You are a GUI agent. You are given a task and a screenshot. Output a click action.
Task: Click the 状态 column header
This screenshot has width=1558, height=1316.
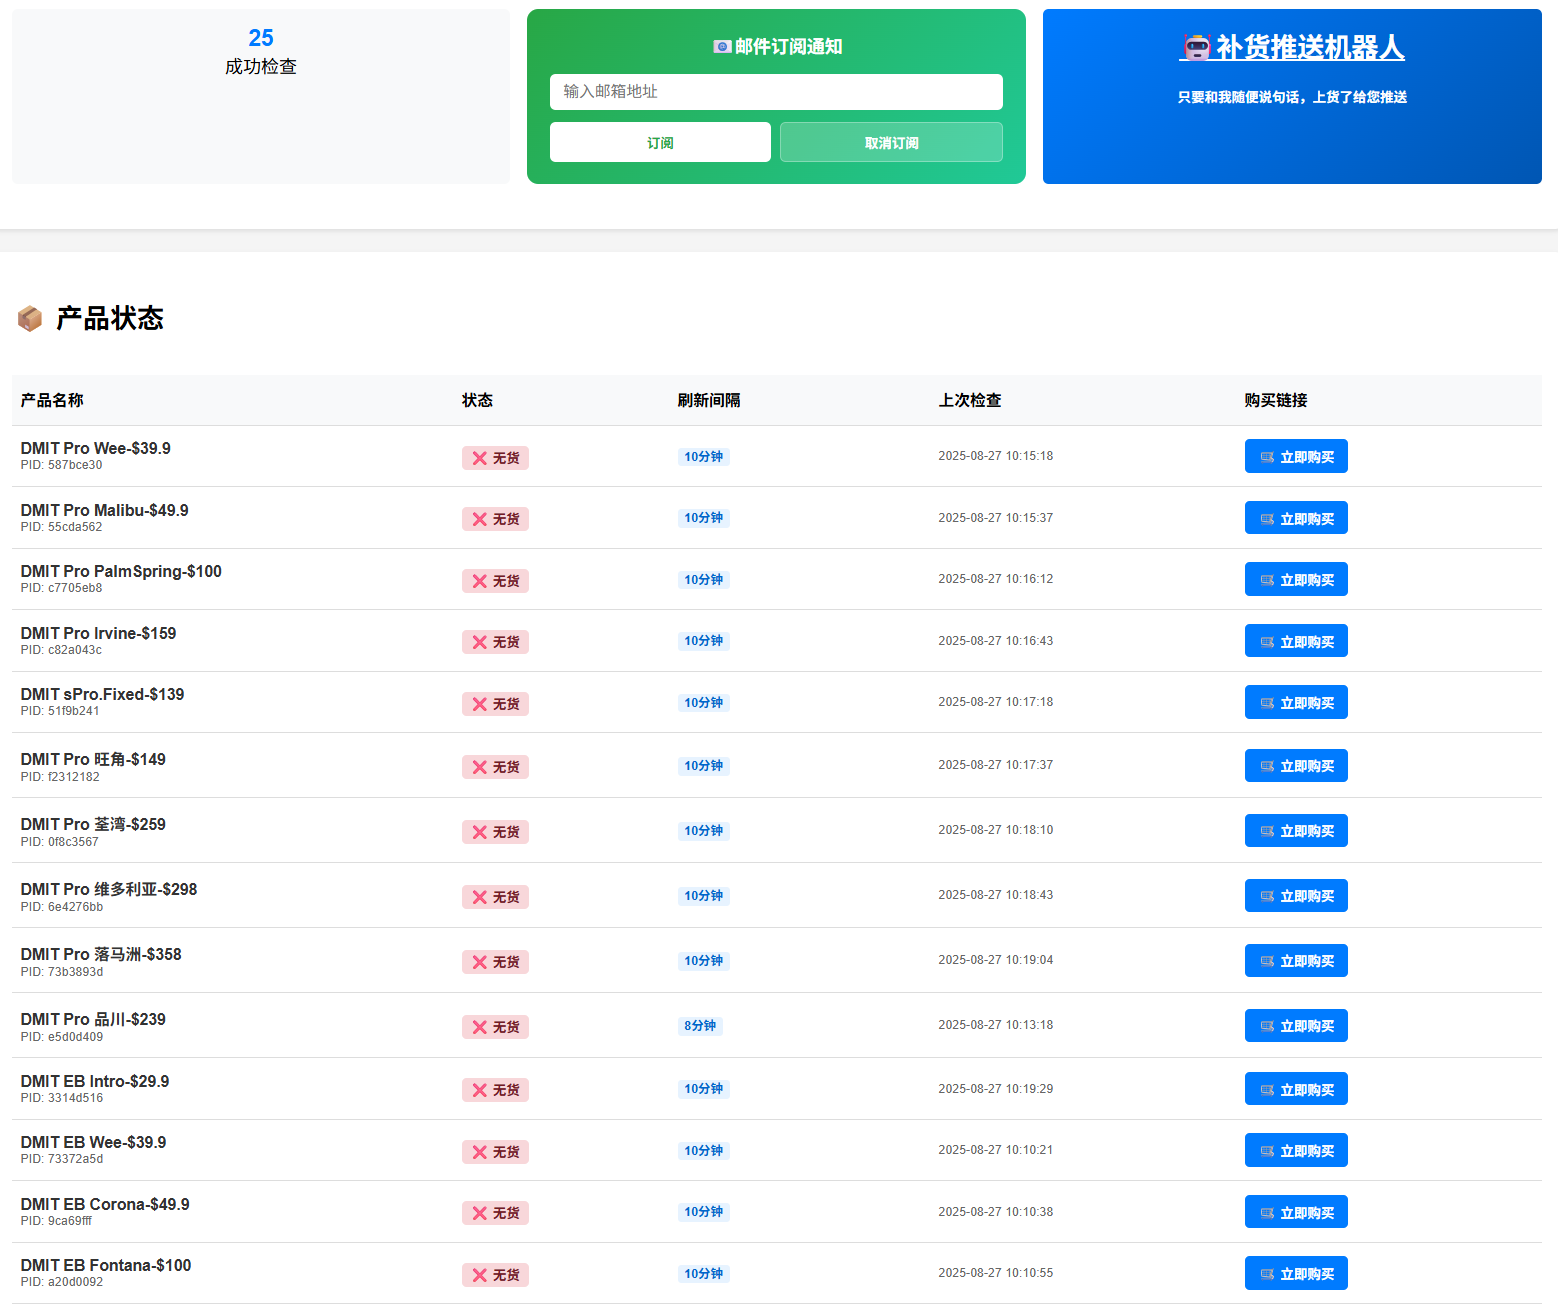(x=477, y=400)
